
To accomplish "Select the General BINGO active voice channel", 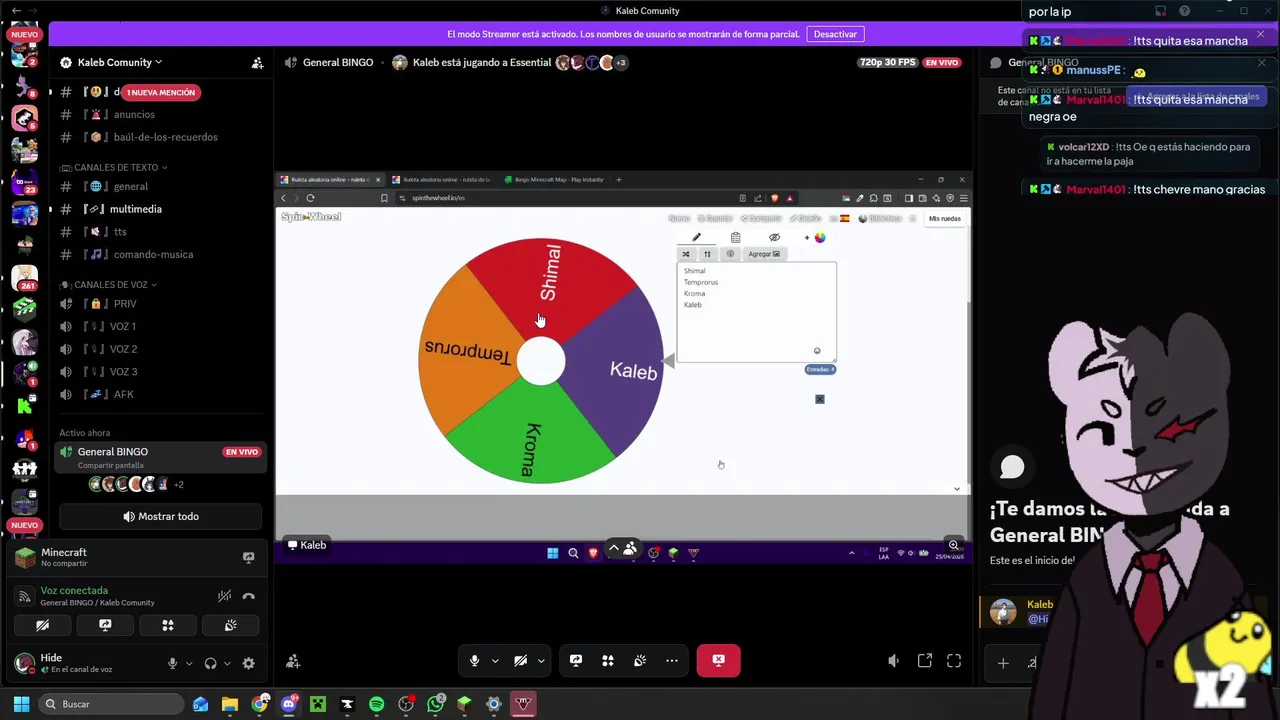I will 160,457.
